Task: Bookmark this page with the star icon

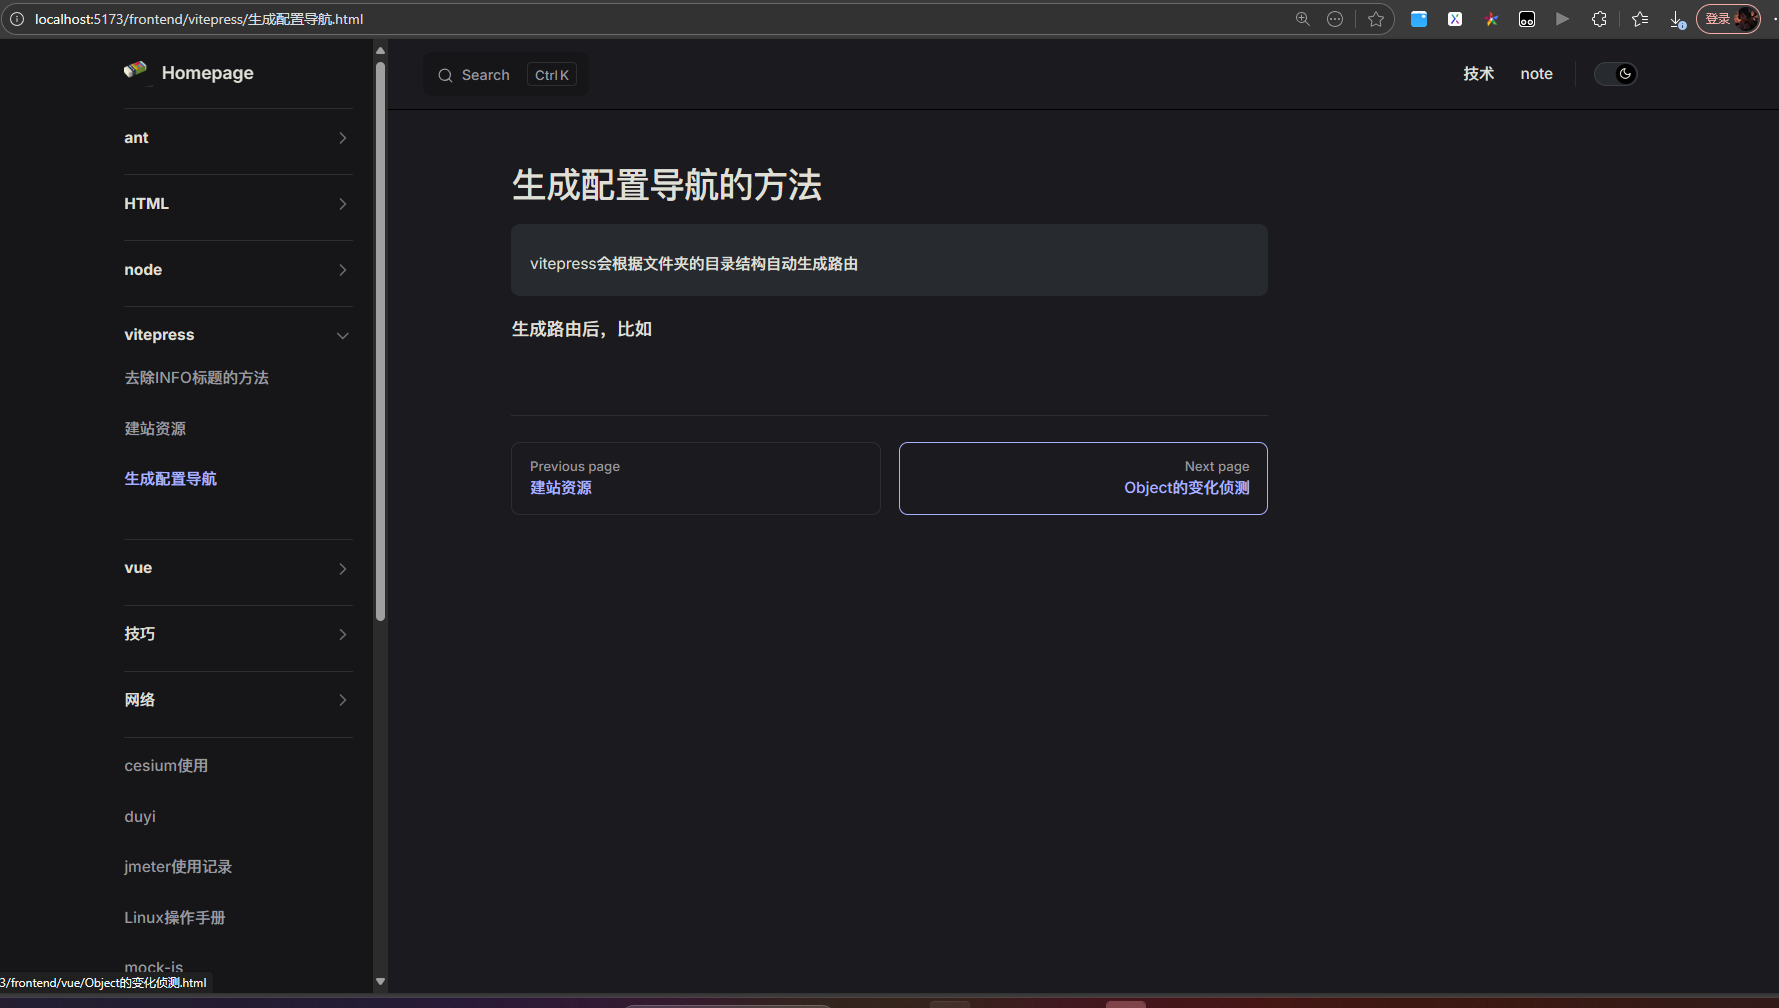Action: (x=1376, y=19)
